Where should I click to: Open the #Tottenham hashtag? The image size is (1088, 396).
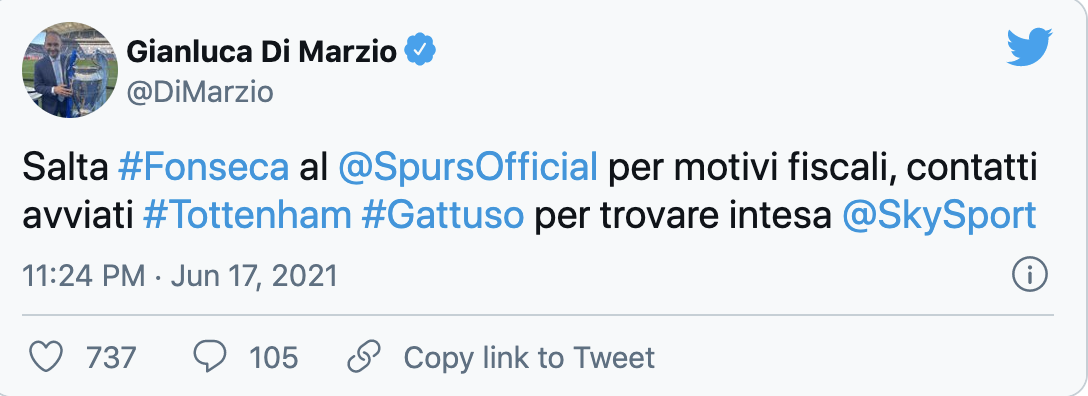(247, 216)
